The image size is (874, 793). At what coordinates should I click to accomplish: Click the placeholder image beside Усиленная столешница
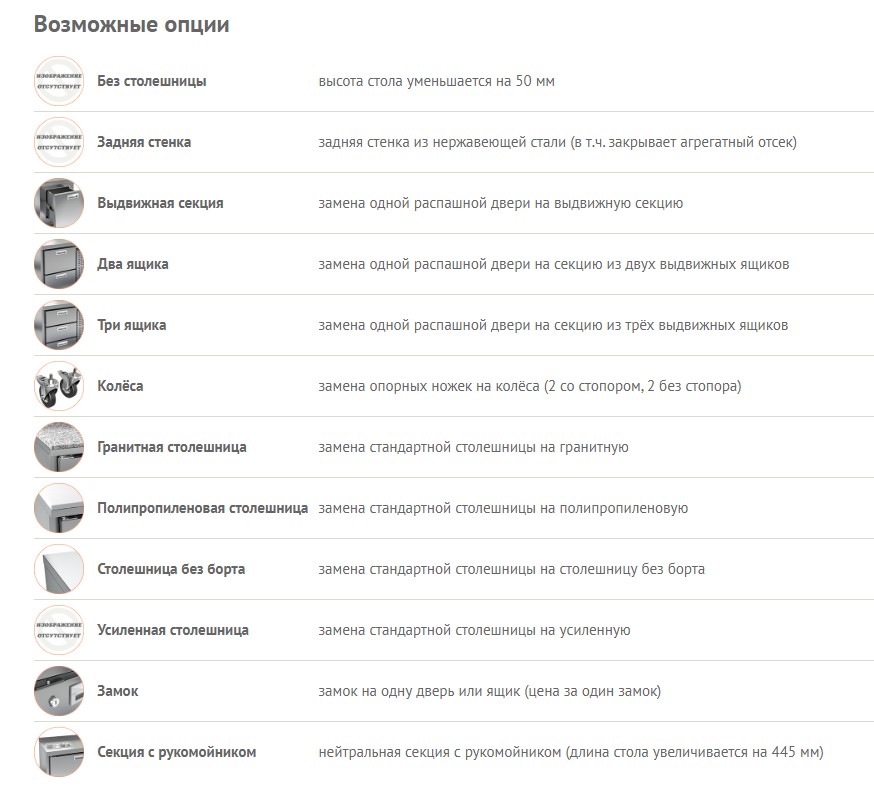[x=59, y=630]
